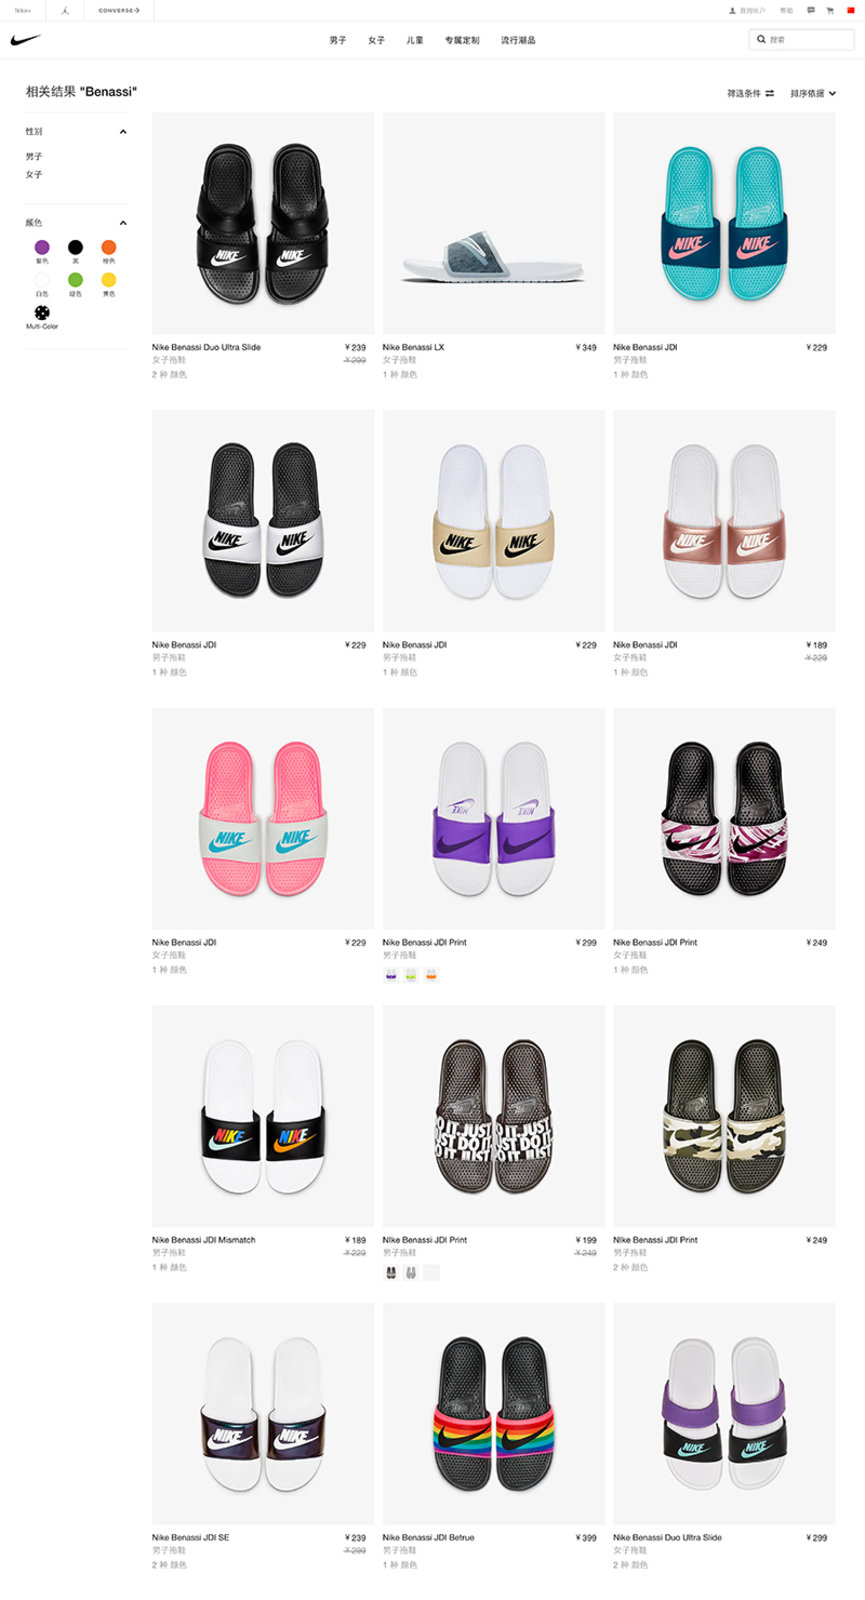
Task: Open the shopping cart icon
Action: (830, 10)
